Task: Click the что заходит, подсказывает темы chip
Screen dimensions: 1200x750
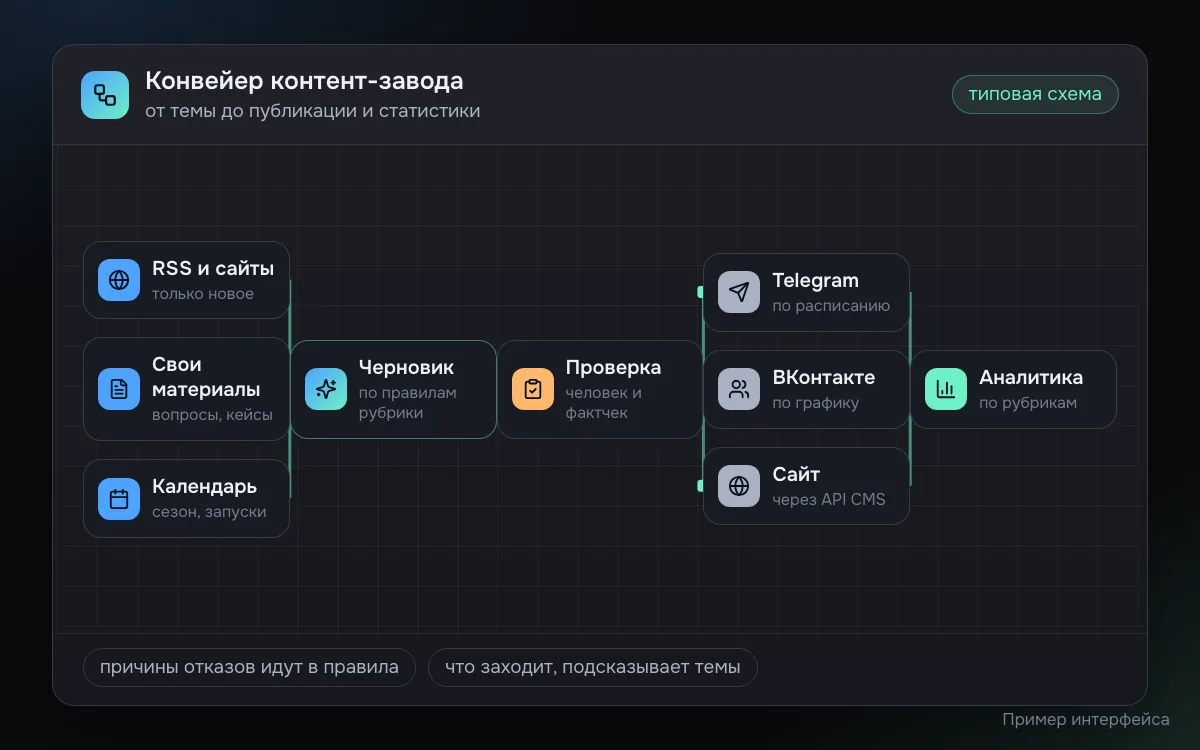Action: pyautogui.click(x=593, y=667)
